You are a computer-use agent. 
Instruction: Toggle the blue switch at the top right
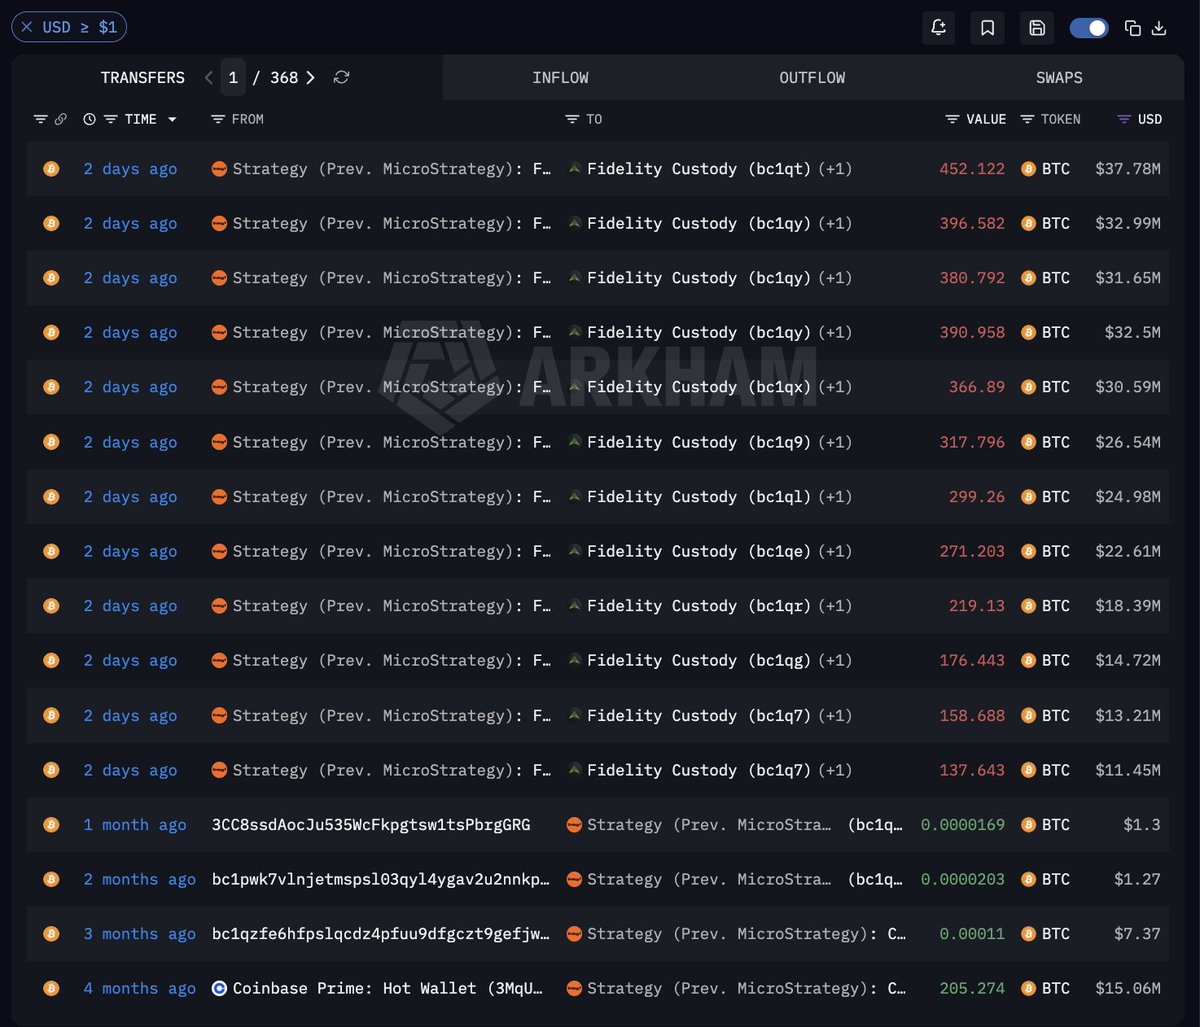coord(1089,28)
